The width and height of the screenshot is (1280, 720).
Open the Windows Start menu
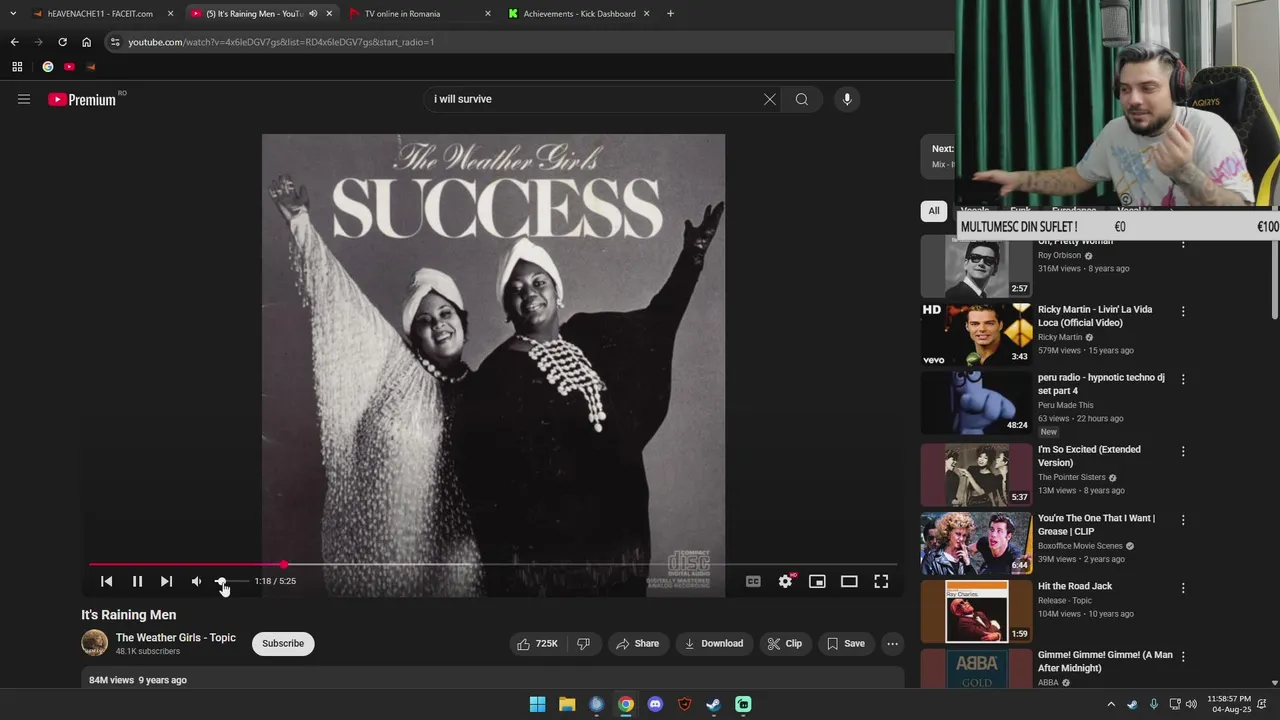point(537,704)
